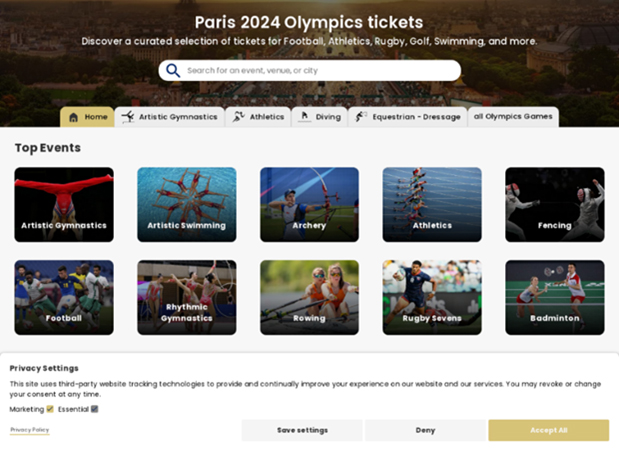Select the Fencing event thumbnail
The width and height of the screenshot is (619, 451).
[555, 205]
